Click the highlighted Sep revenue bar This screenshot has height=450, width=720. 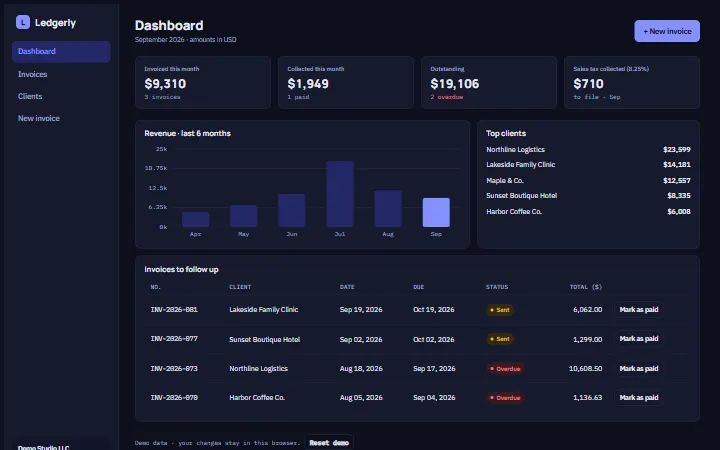(436, 212)
